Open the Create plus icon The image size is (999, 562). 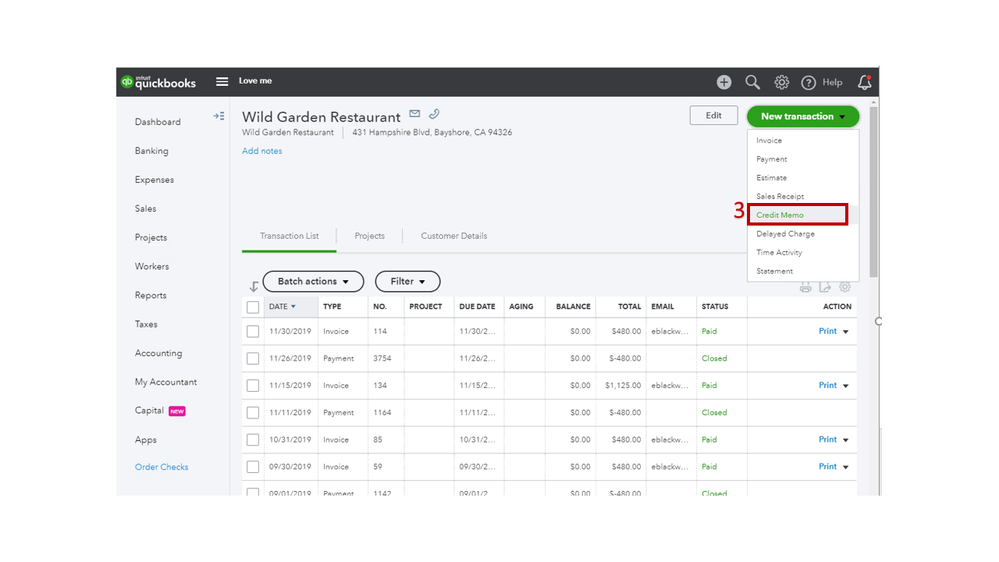[724, 82]
